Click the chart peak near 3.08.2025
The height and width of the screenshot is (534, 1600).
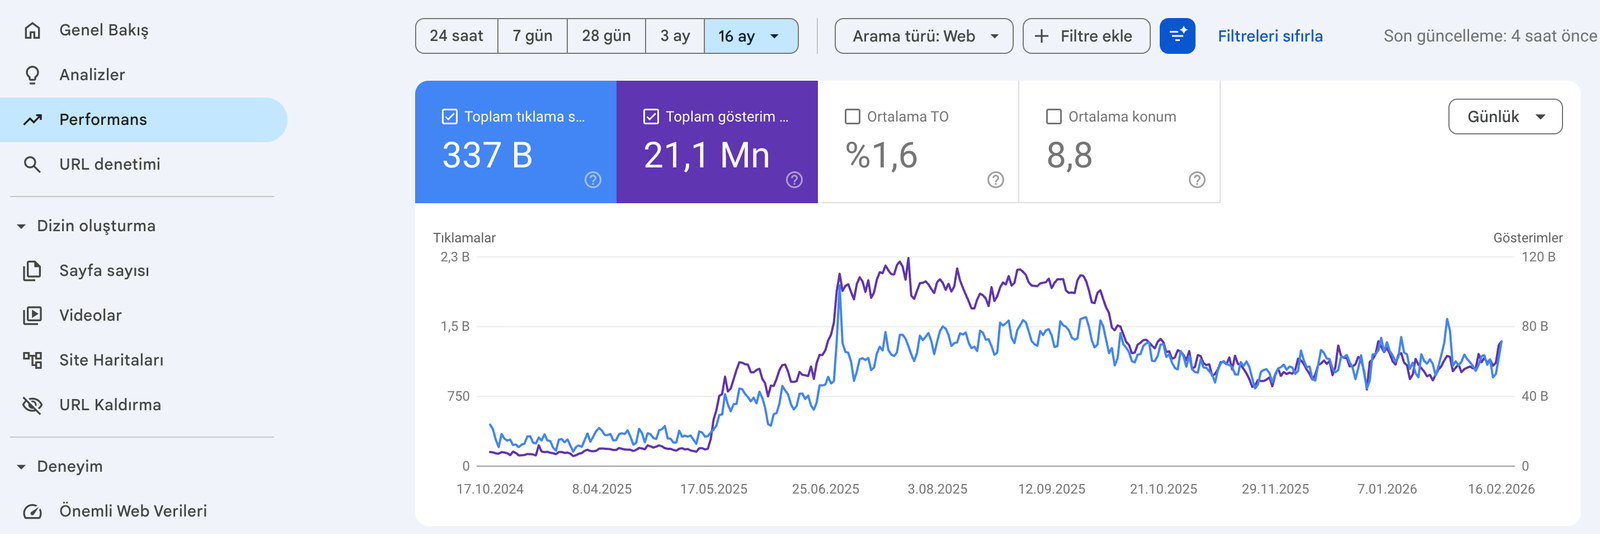[x=907, y=260]
